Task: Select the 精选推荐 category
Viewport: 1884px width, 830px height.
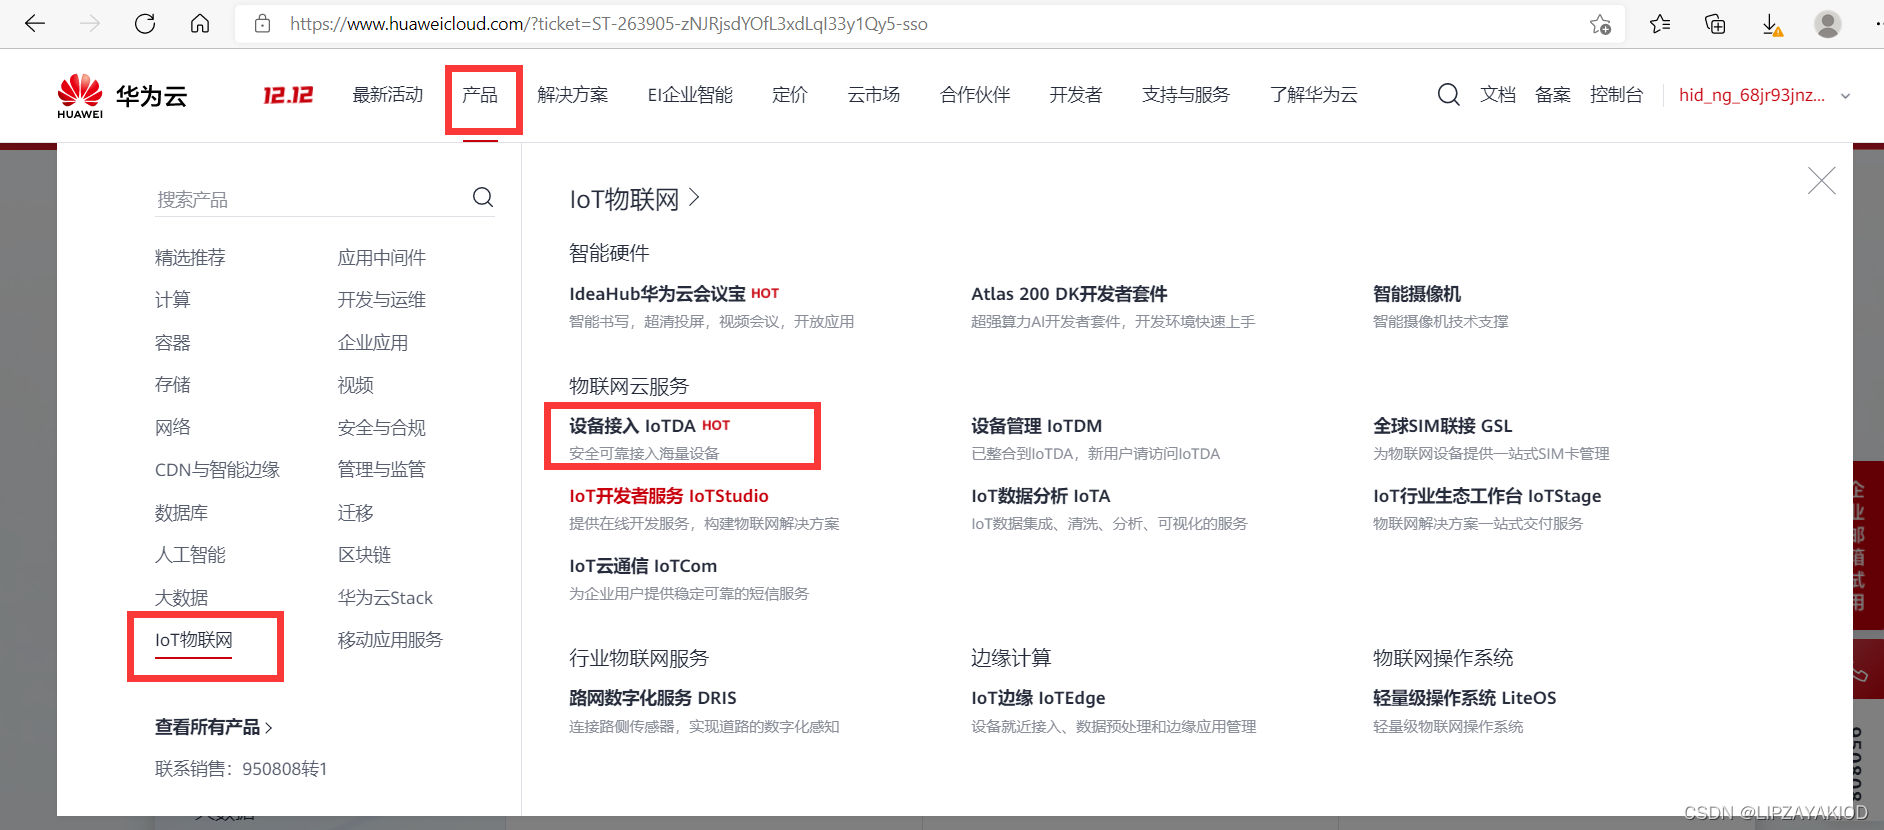Action: (190, 258)
